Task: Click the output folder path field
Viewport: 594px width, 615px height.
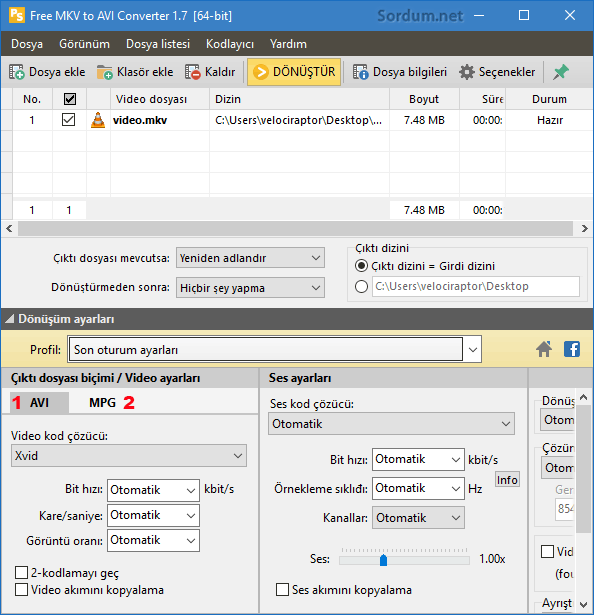Action: click(x=476, y=286)
